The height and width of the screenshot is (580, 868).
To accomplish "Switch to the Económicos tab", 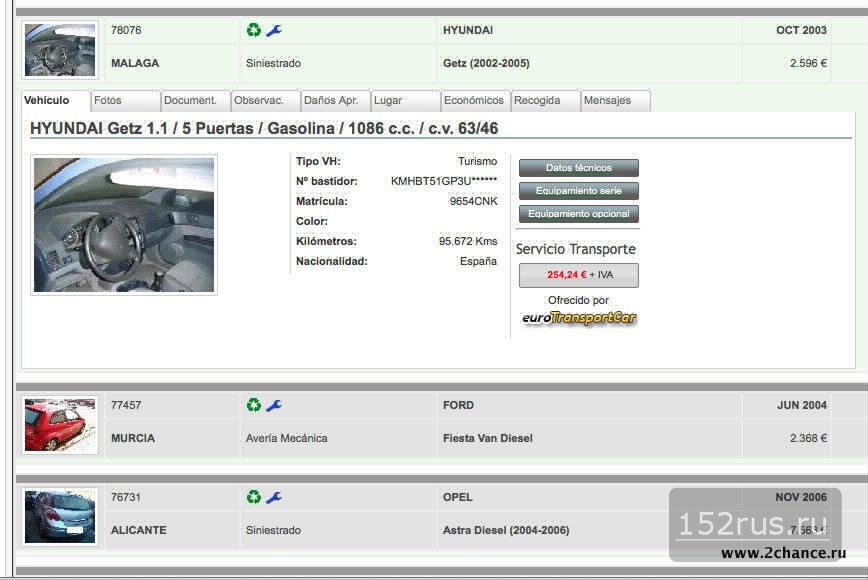I will coord(476,101).
